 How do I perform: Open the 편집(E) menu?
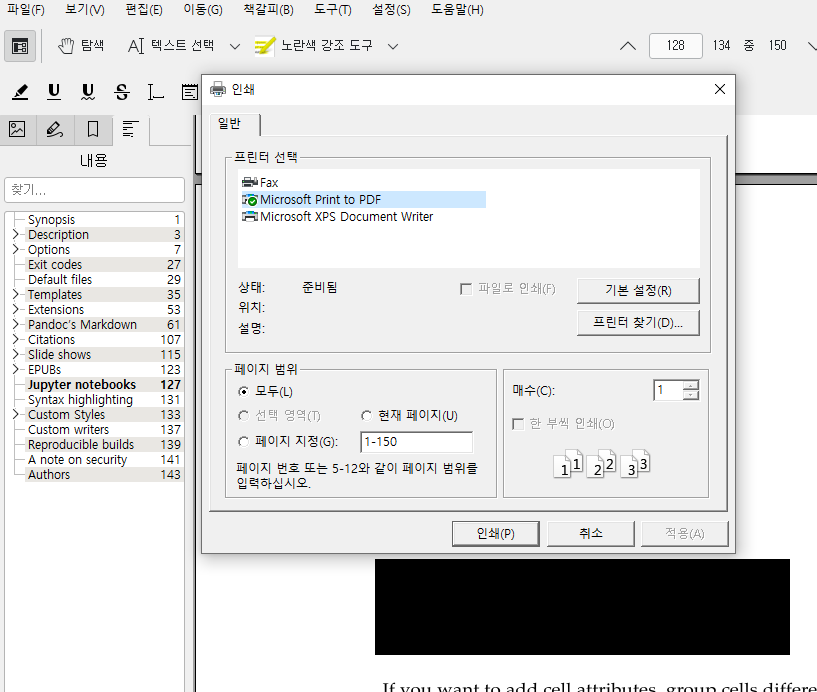(x=144, y=10)
